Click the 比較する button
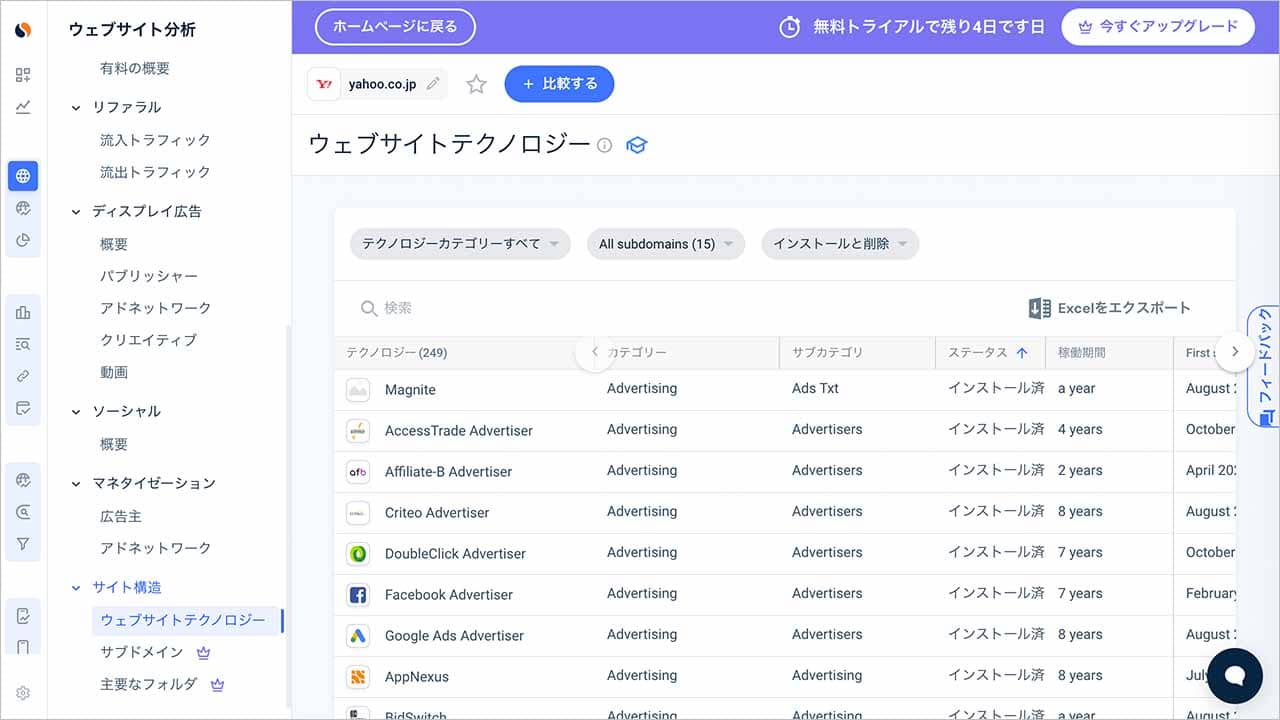 coord(559,84)
